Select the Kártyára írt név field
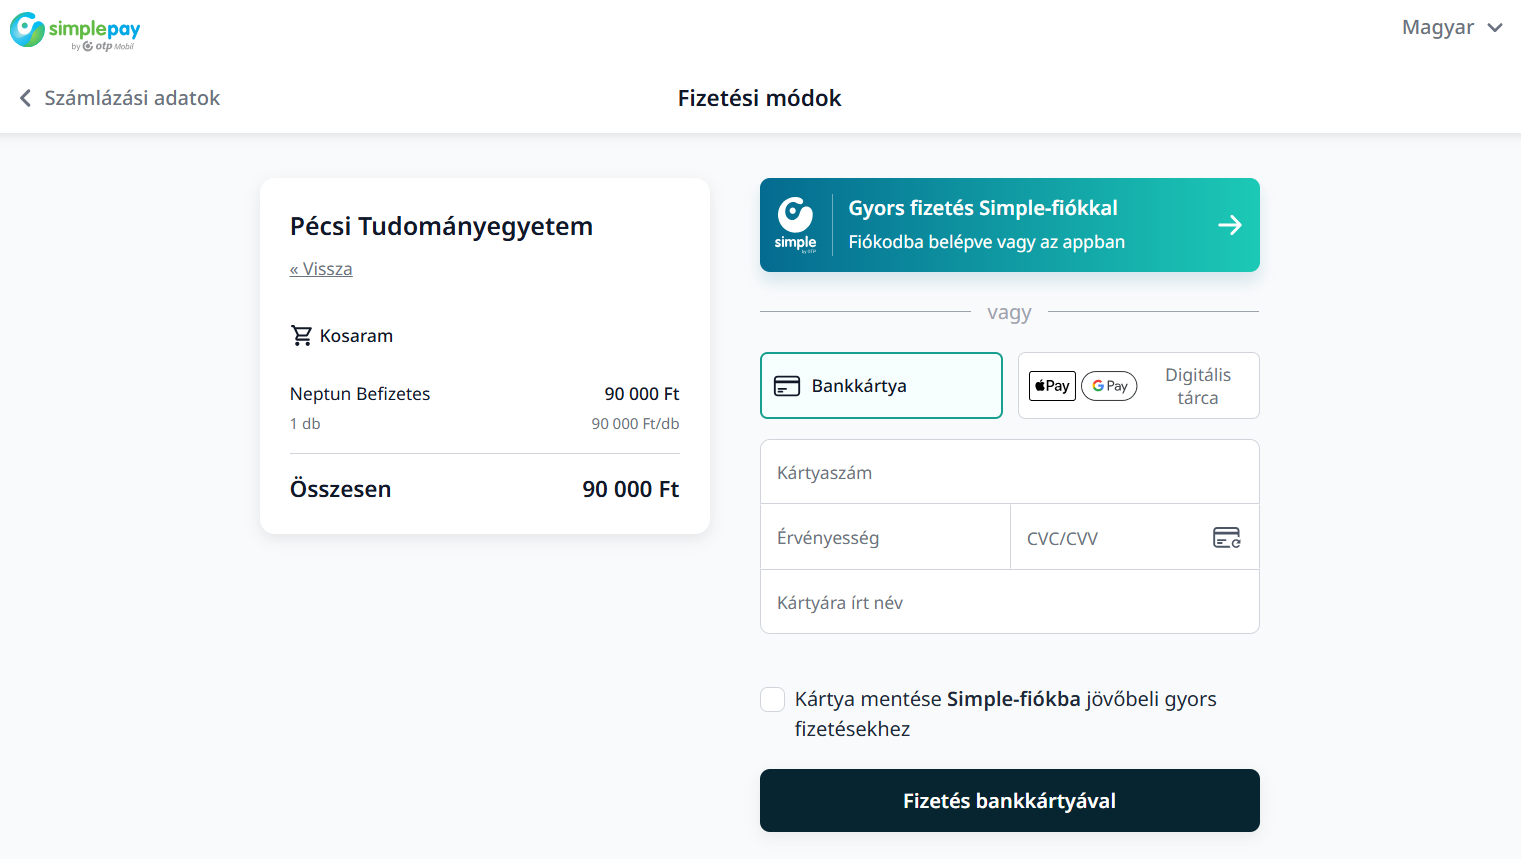Screen dimensions: 1521x859 [x=1009, y=603]
